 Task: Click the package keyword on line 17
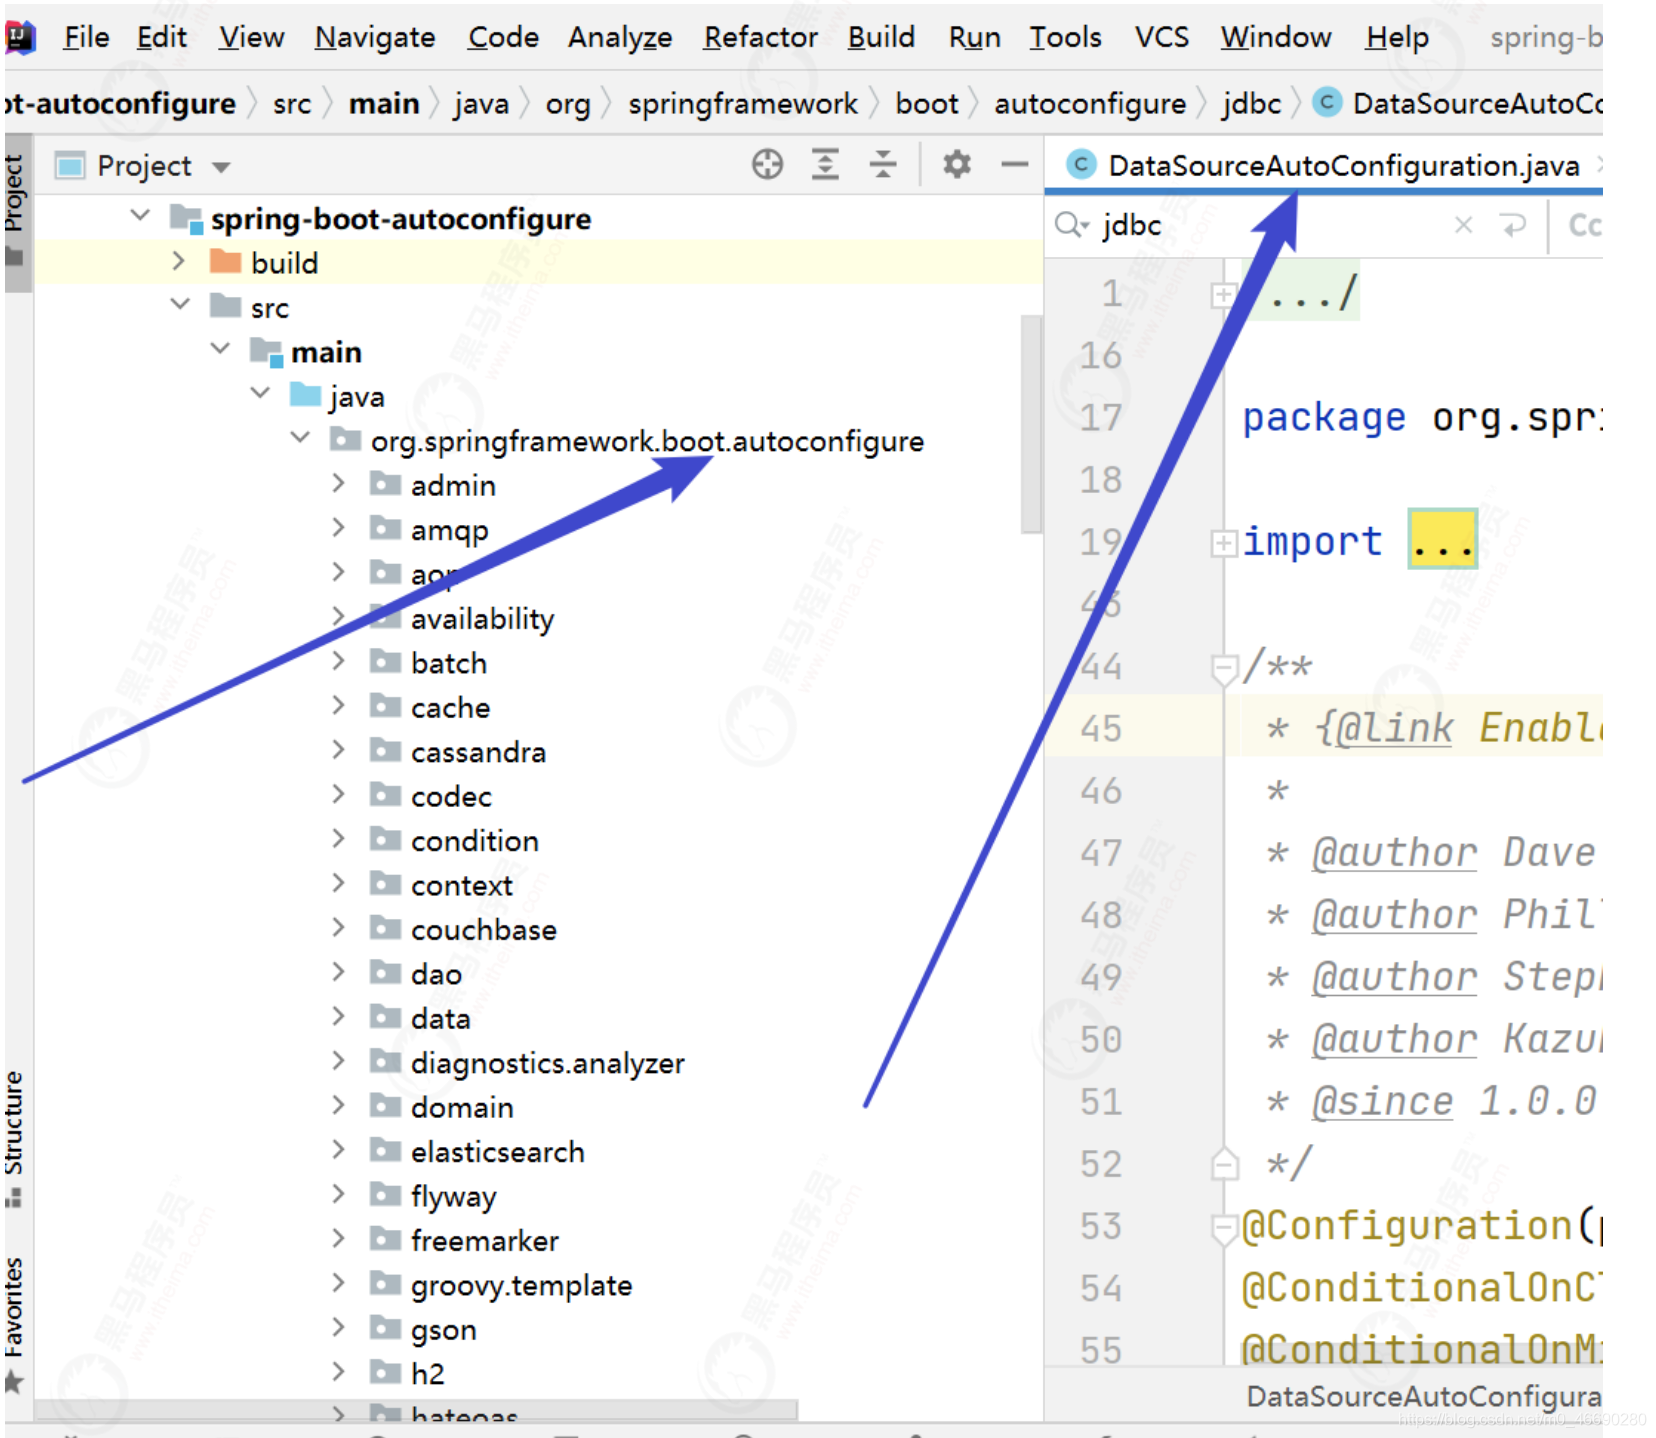tap(1323, 417)
